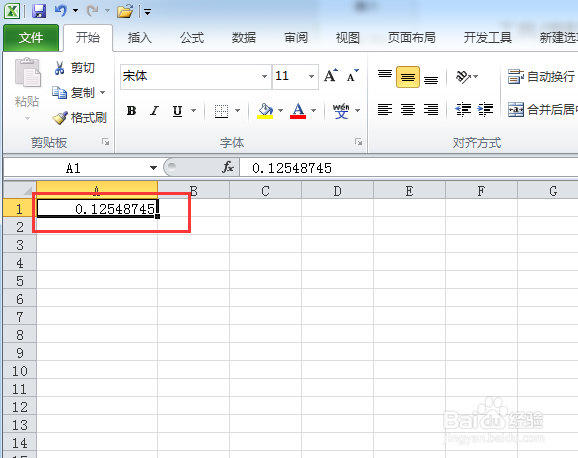Open the 数据 tab
578x458 pixels.
(x=244, y=38)
